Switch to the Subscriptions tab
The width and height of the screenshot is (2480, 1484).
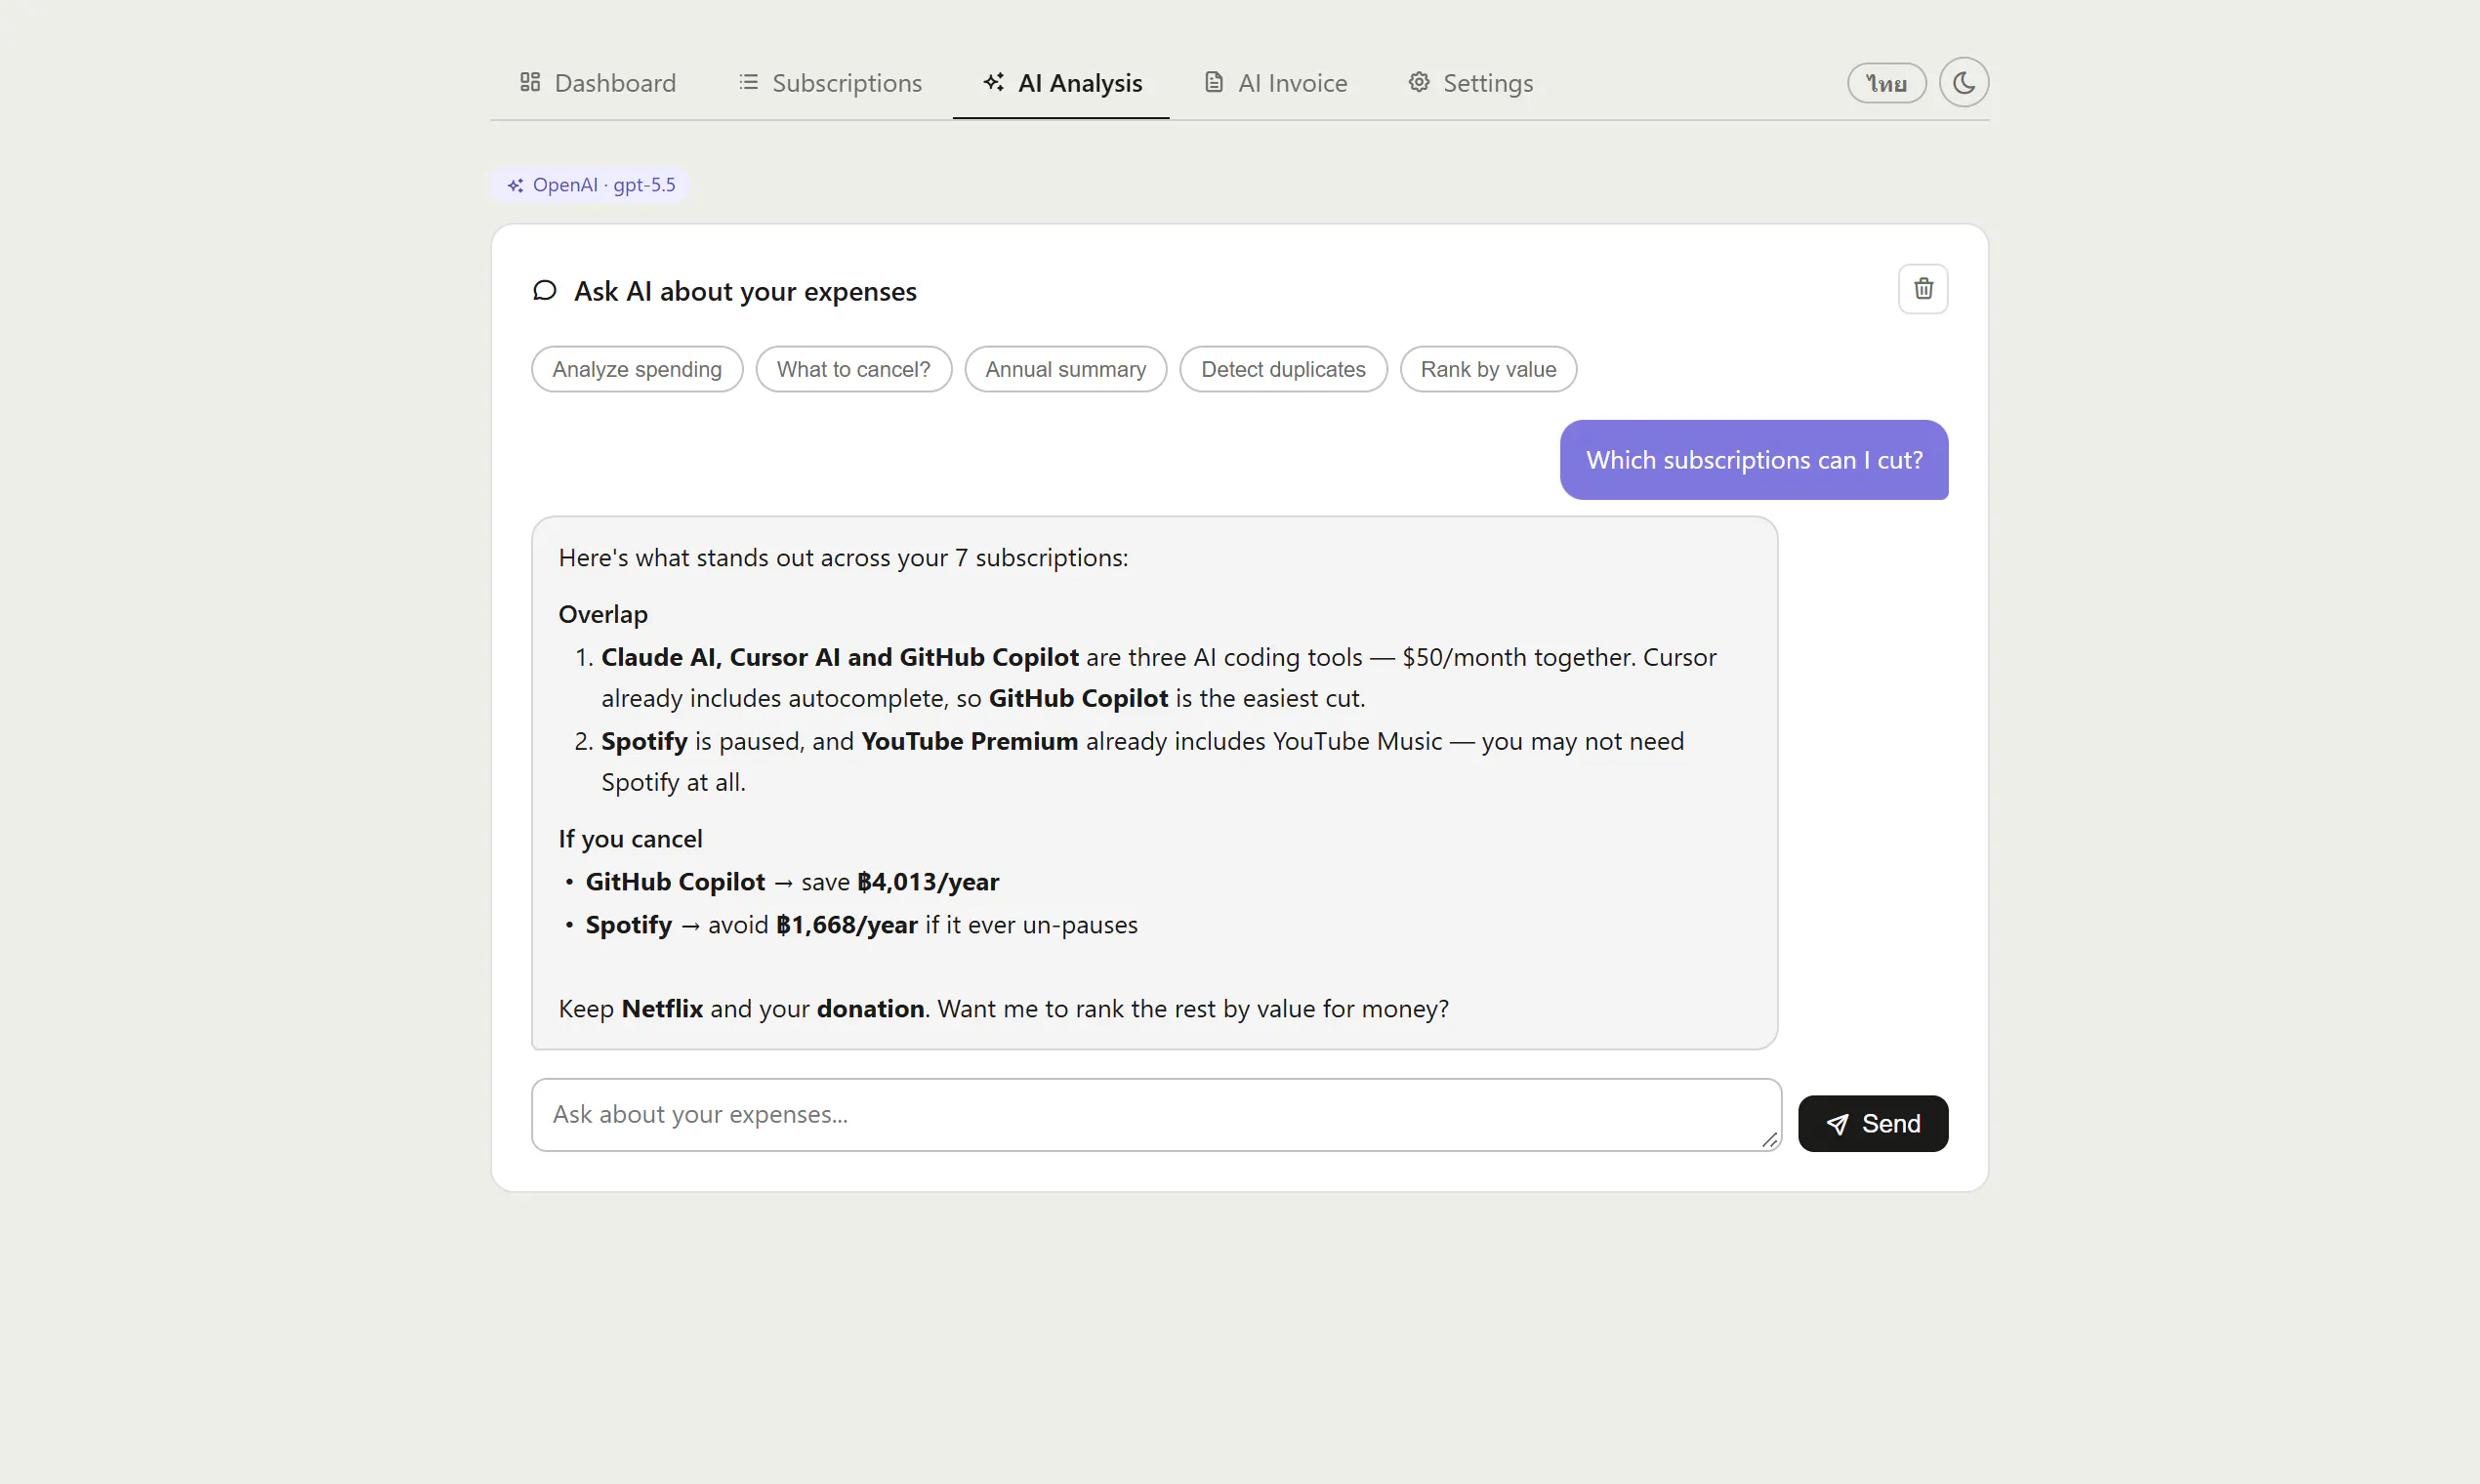(x=830, y=83)
